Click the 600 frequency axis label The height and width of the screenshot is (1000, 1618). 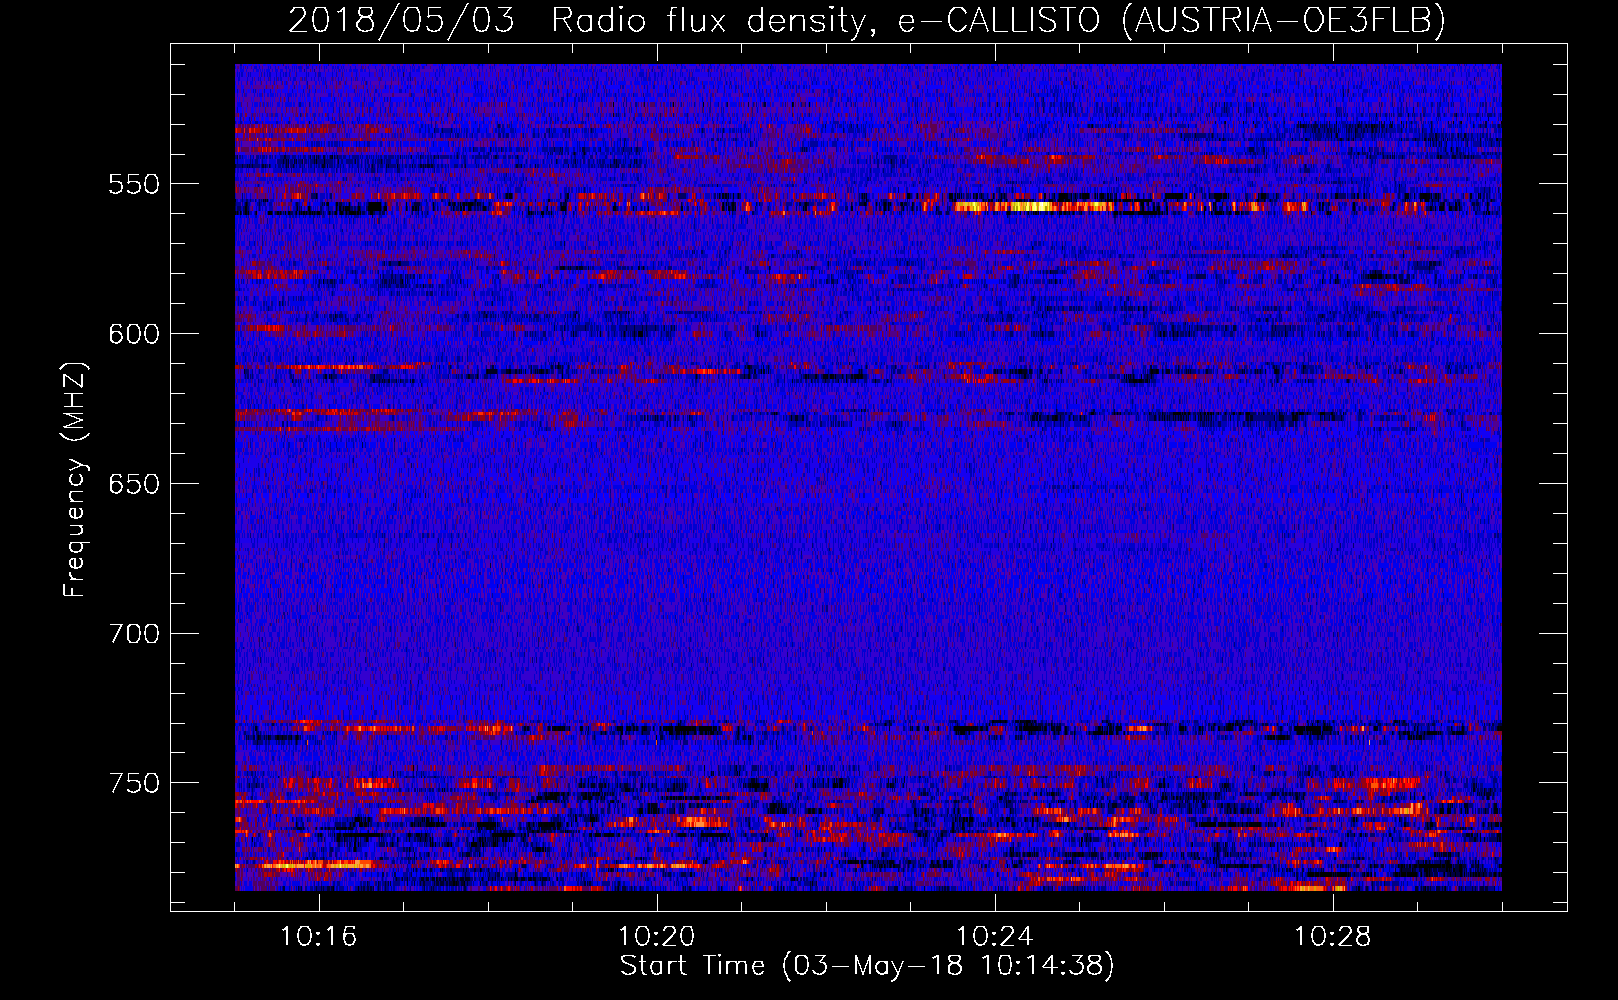pos(134,334)
